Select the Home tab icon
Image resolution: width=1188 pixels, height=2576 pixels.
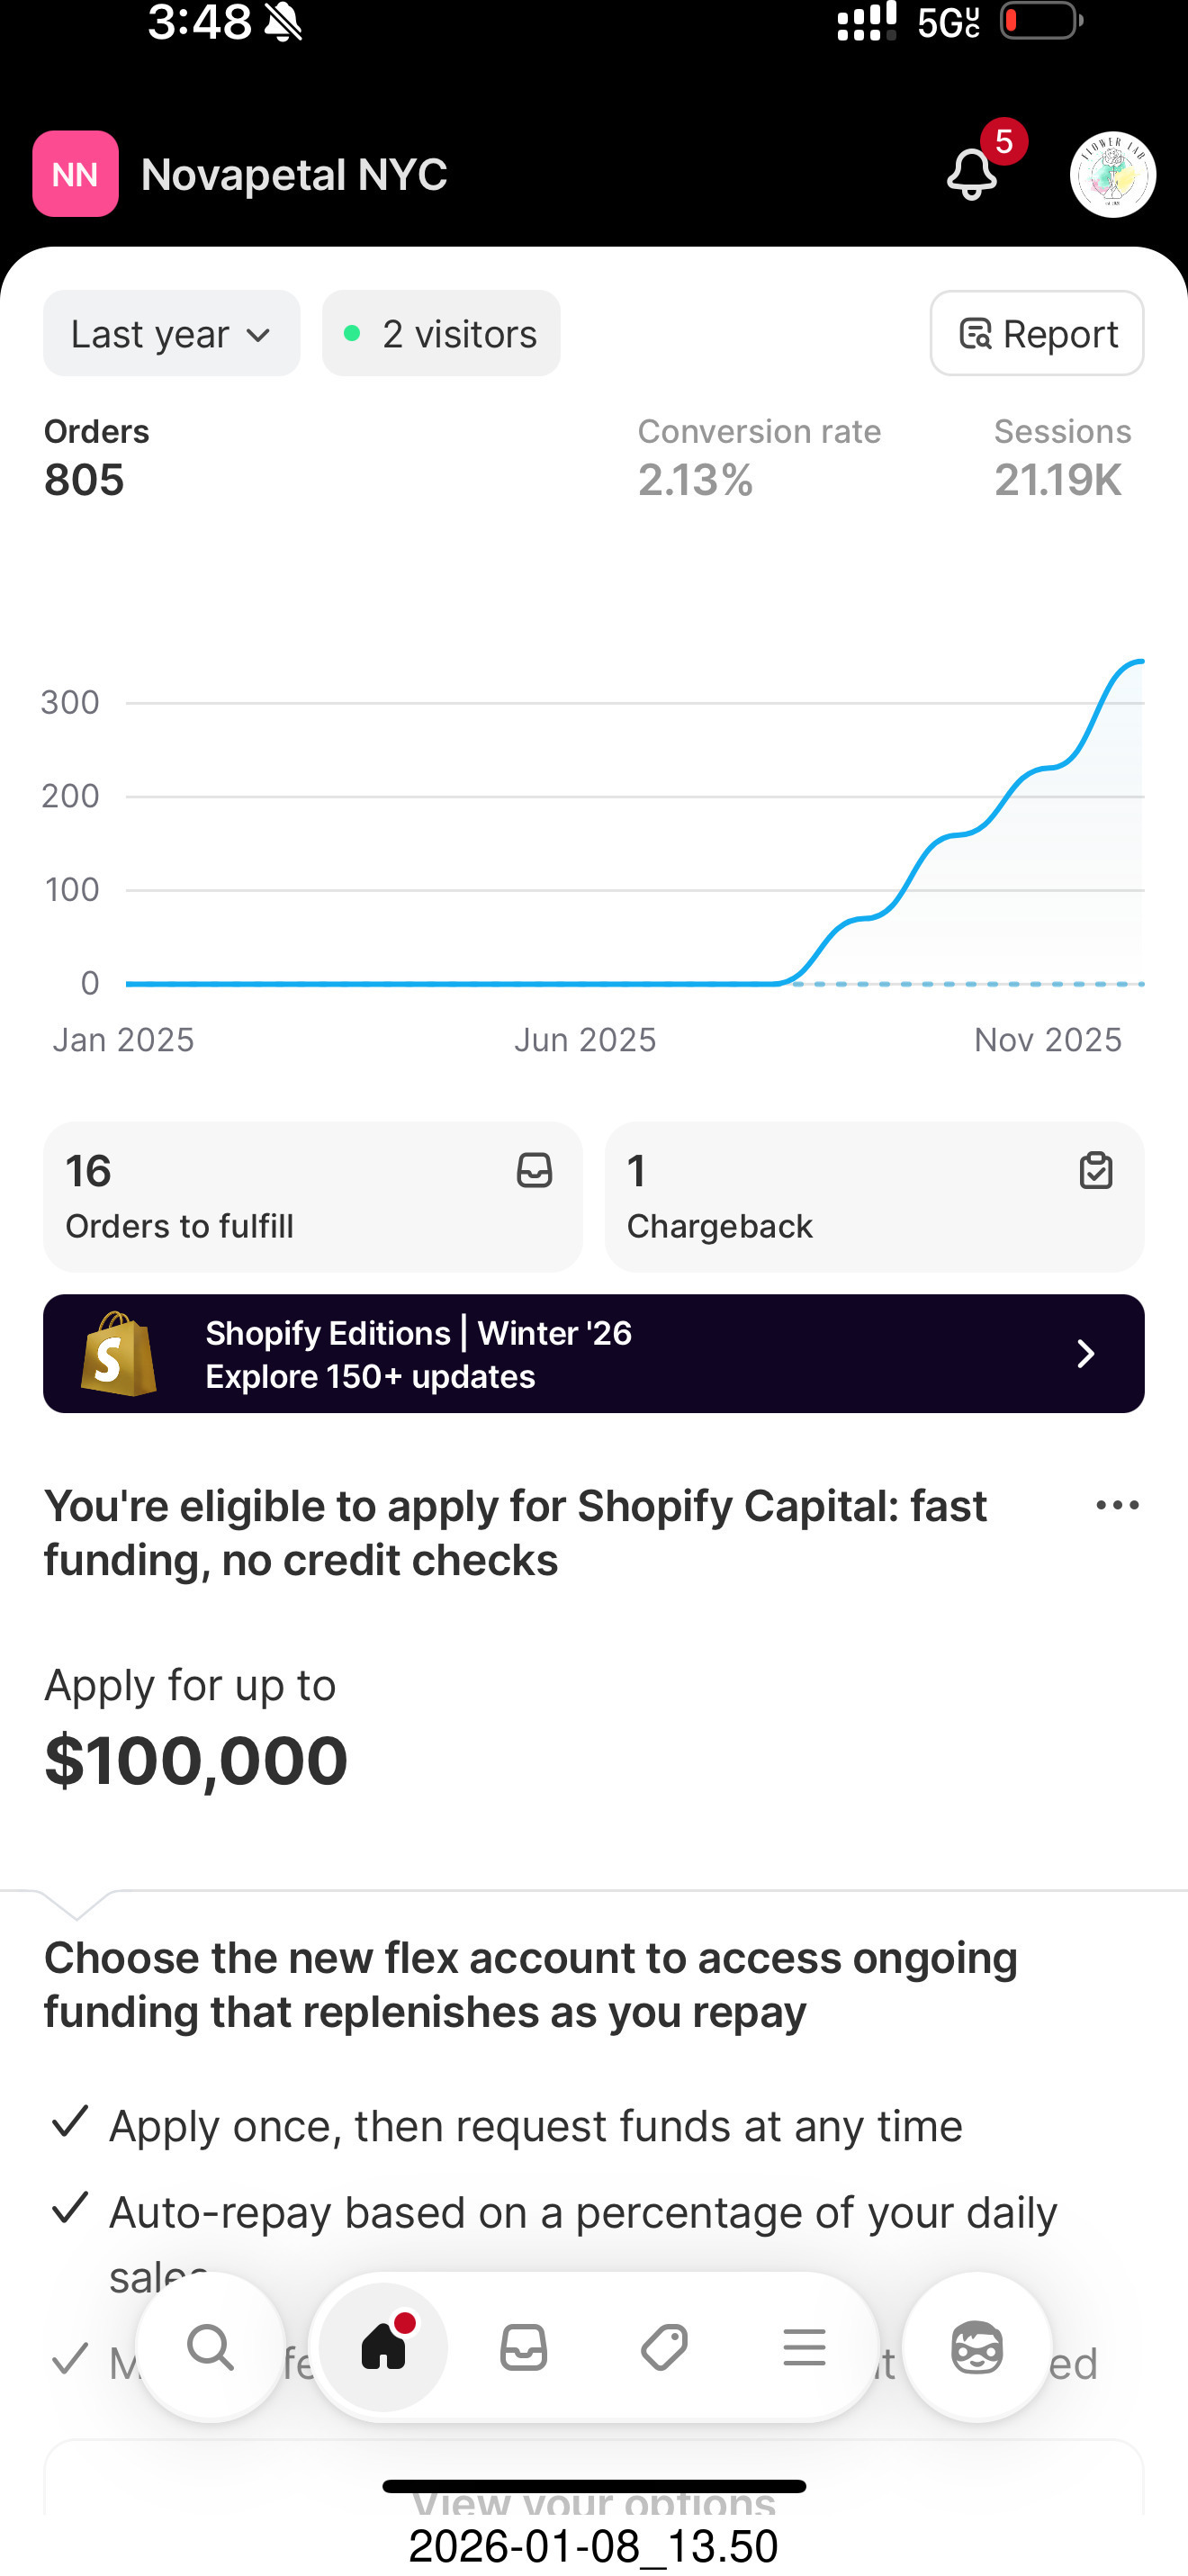click(x=384, y=2346)
